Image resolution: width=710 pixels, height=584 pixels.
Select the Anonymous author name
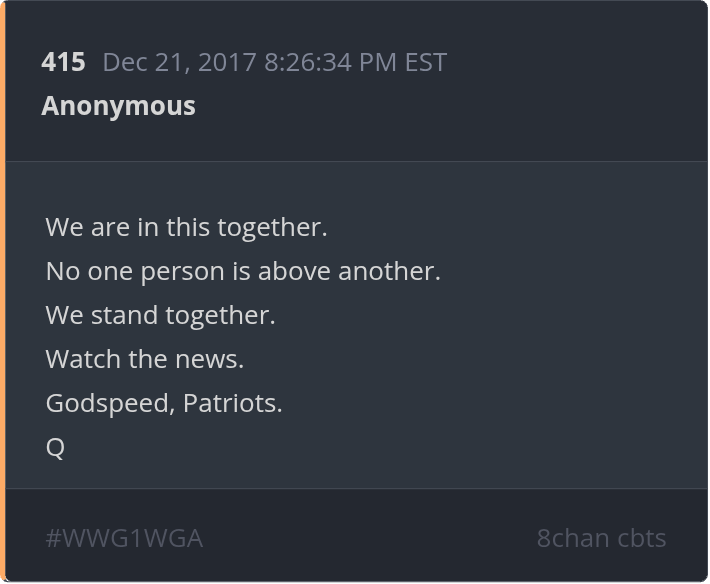click(x=118, y=106)
